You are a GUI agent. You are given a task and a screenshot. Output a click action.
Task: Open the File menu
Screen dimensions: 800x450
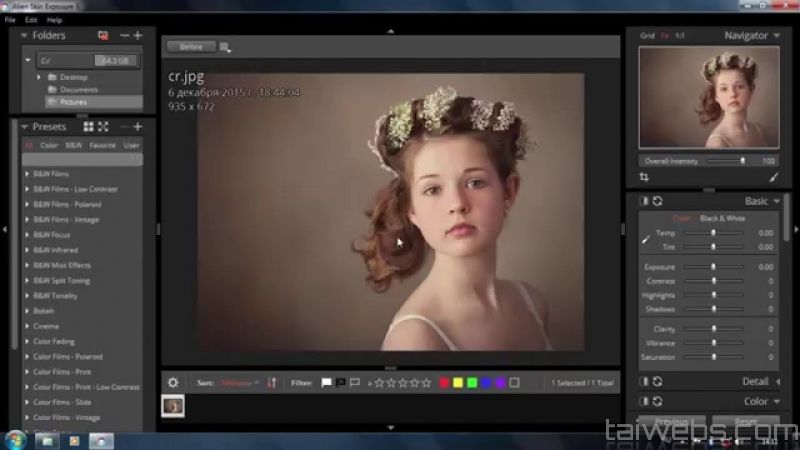(10, 20)
